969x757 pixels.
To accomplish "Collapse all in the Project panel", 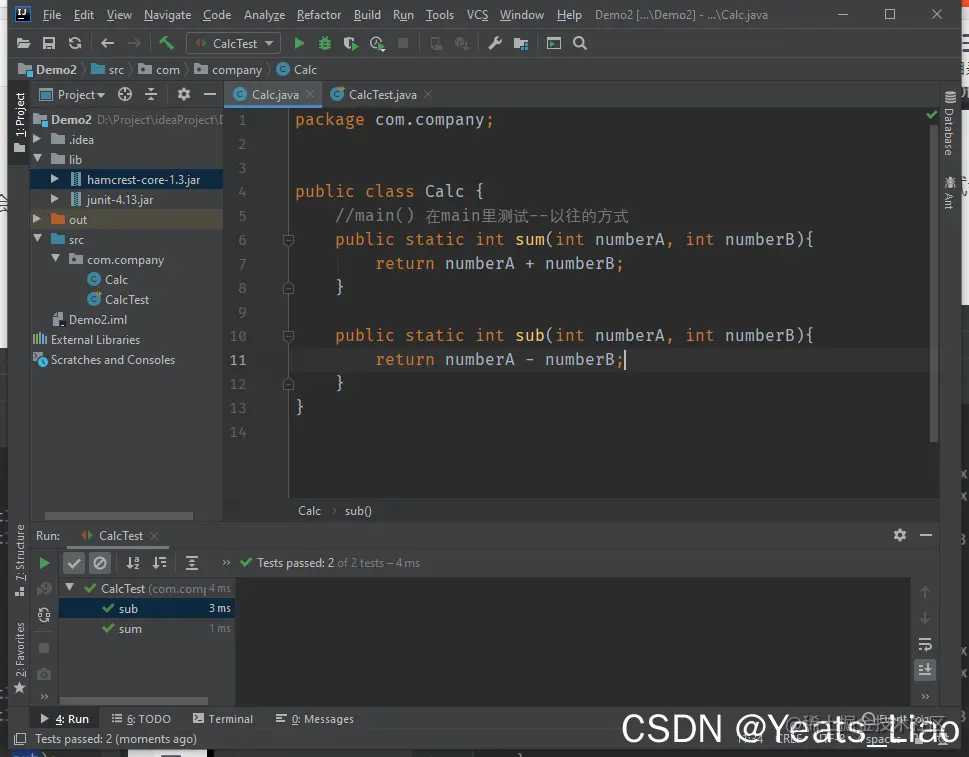I will pos(151,94).
